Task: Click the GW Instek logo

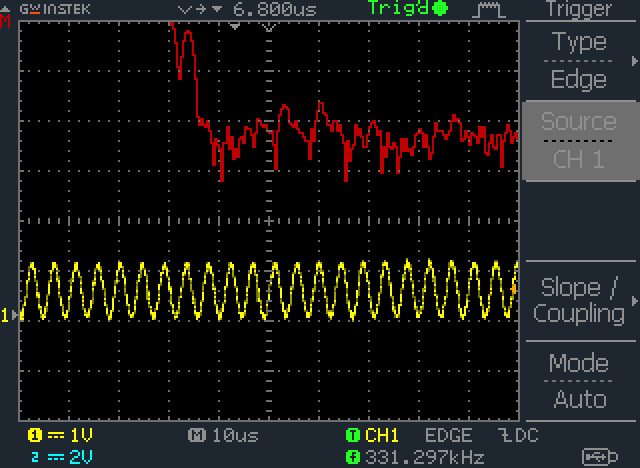Action: (x=55, y=9)
